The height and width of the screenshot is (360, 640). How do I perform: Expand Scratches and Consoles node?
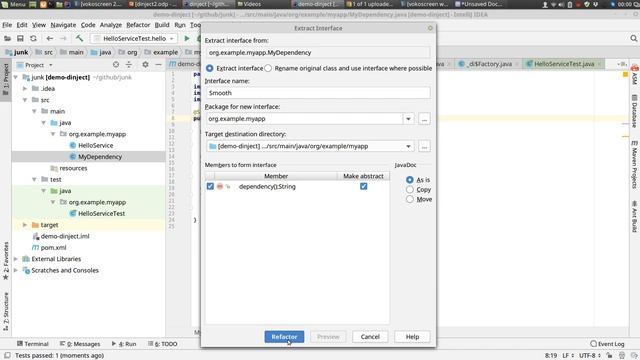16,270
